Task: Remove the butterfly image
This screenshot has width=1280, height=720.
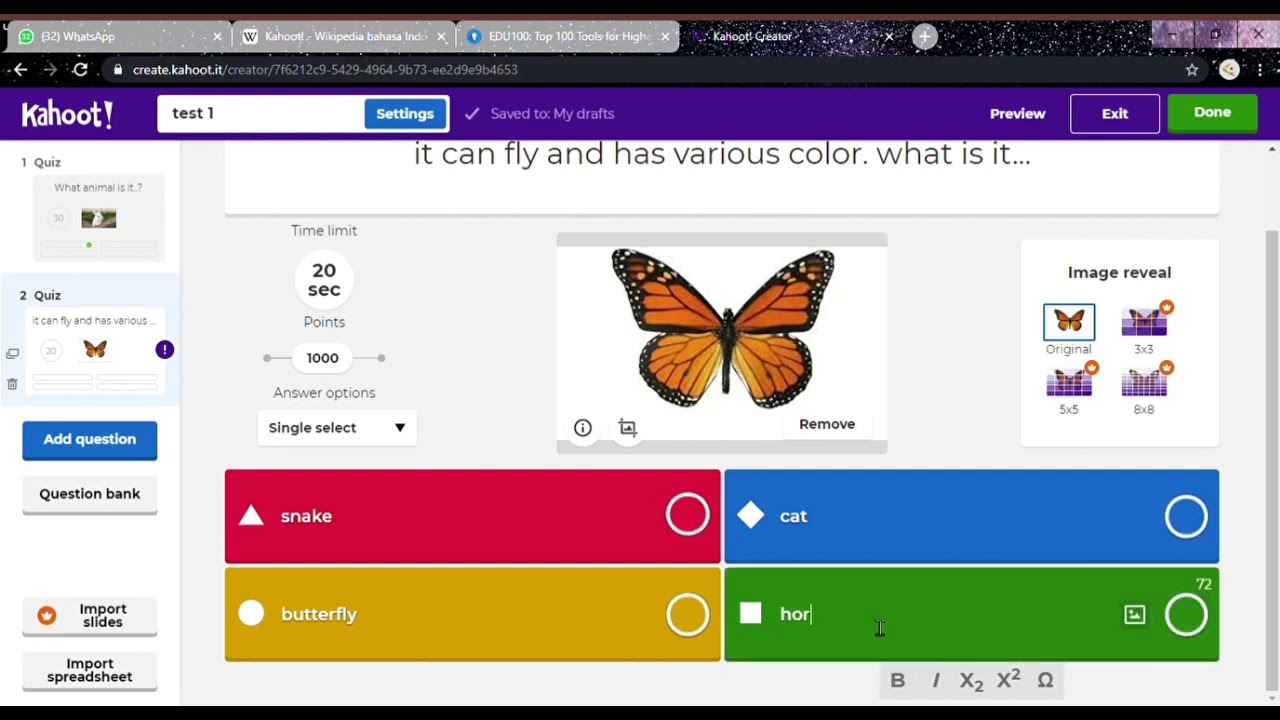Action: click(827, 424)
